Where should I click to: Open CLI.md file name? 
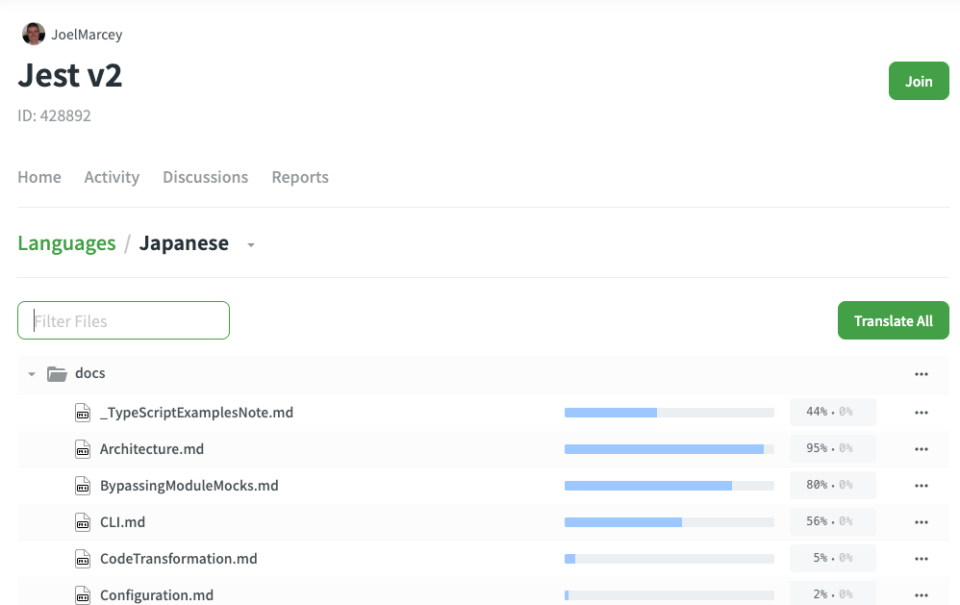[122, 522]
